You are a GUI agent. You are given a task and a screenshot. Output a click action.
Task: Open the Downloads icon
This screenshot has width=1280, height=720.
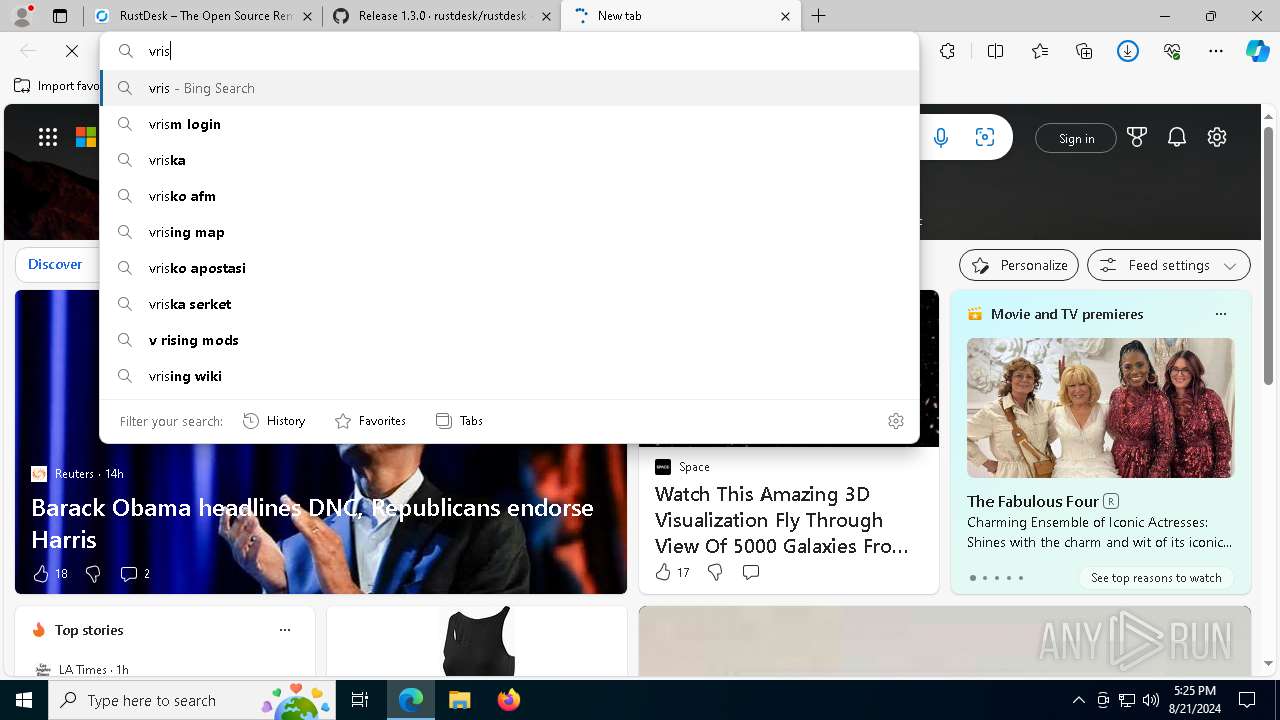(x=1128, y=51)
